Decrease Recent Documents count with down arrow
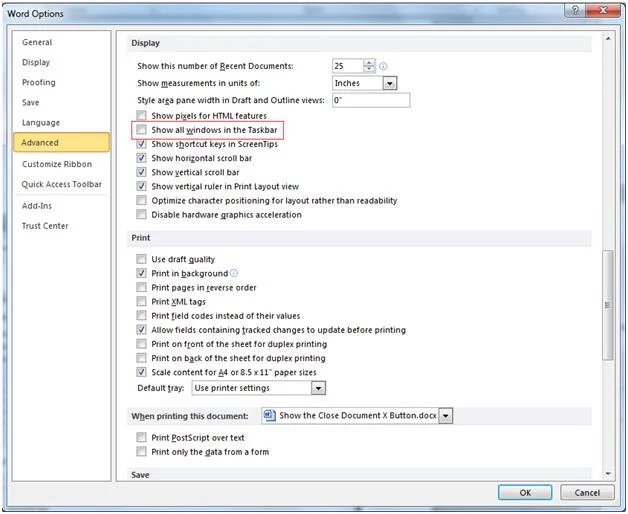Image resolution: width=628 pixels, height=514 pixels. coord(369,69)
